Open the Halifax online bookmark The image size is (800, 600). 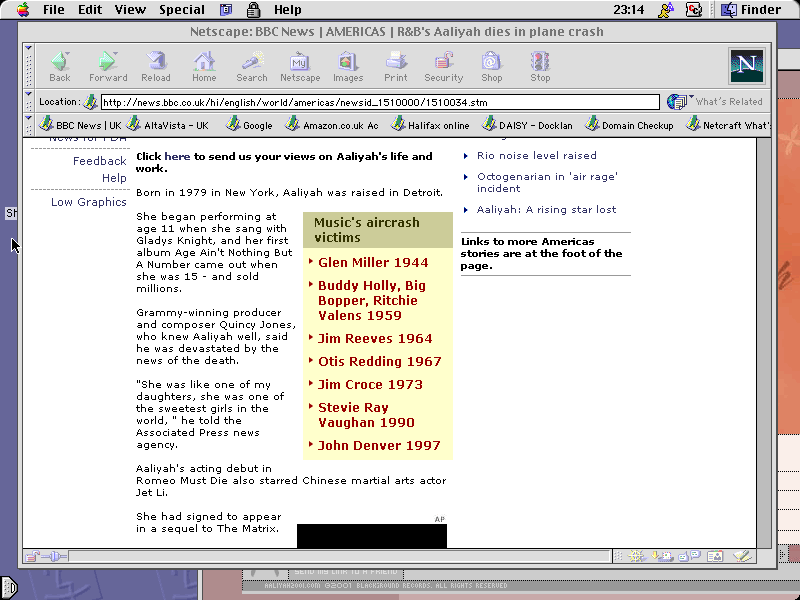(x=430, y=125)
